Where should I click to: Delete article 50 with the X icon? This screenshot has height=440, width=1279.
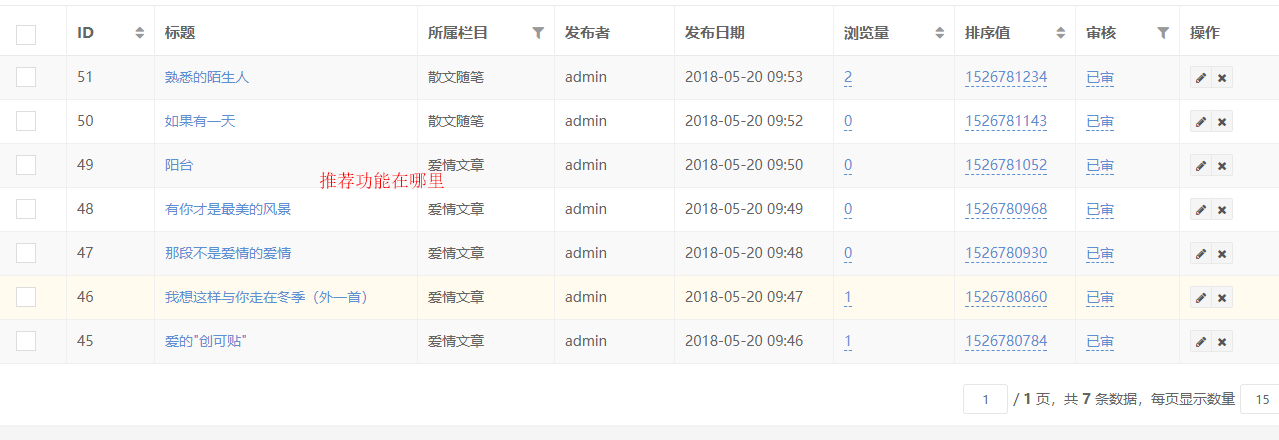[1222, 121]
